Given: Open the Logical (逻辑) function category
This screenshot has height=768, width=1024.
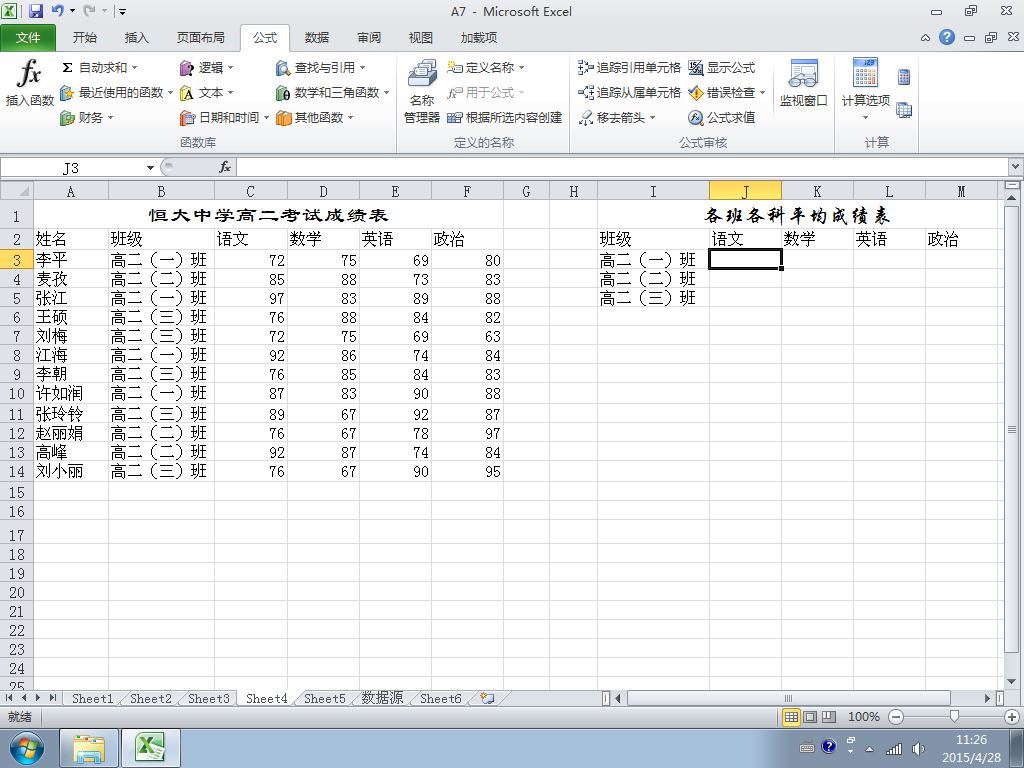Looking at the screenshot, I should click(x=206, y=67).
